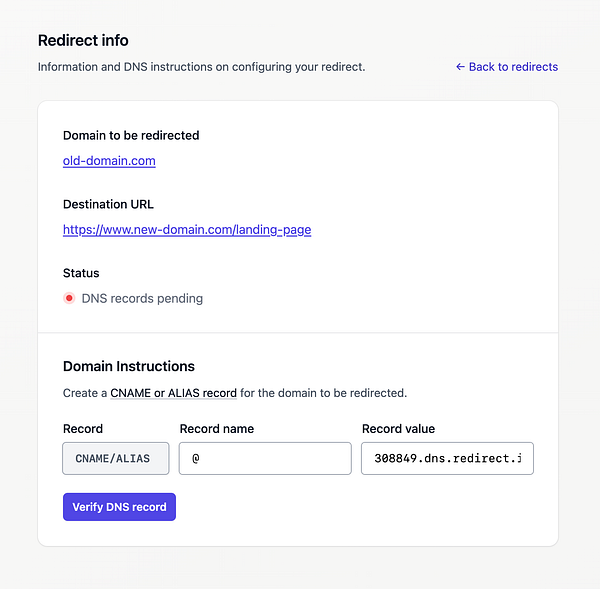Image resolution: width=600 pixels, height=589 pixels.
Task: Click the "DNS records pending" status text
Action: (x=142, y=298)
